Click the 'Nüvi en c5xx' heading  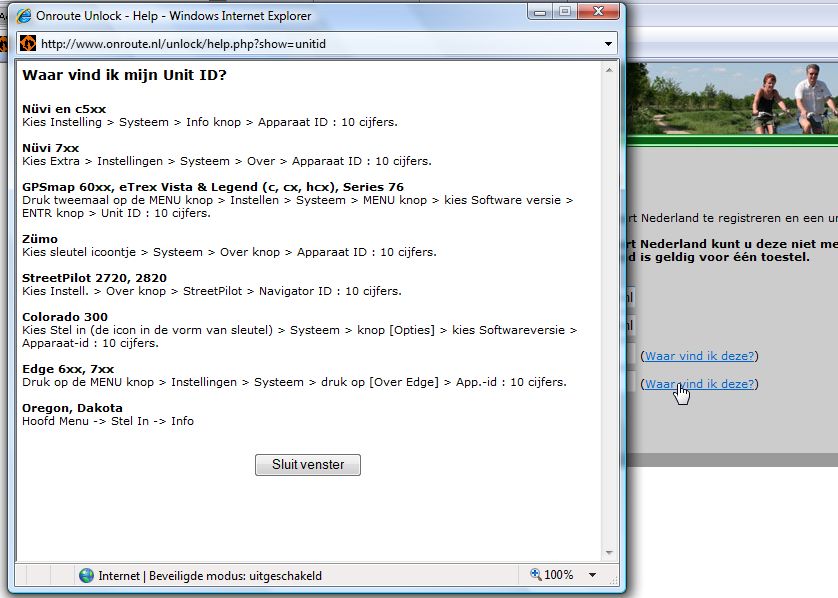pyautogui.click(x=64, y=109)
